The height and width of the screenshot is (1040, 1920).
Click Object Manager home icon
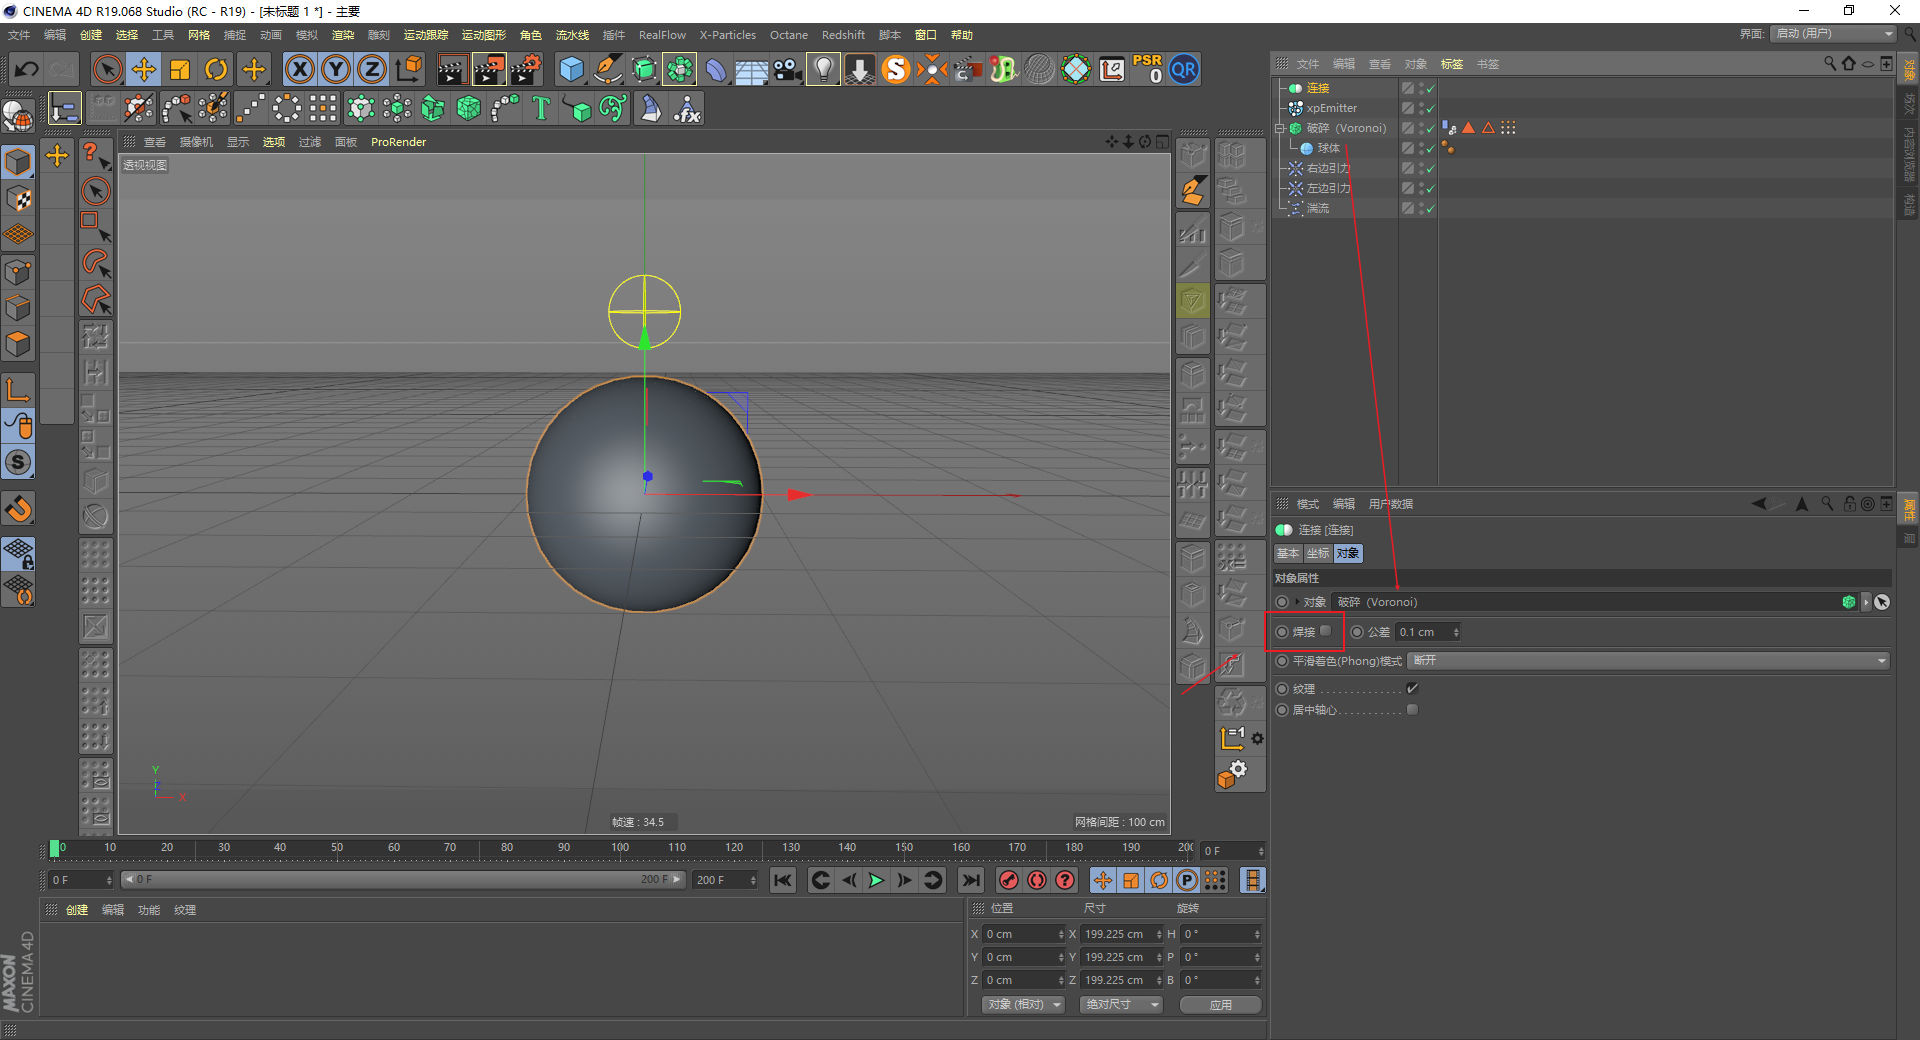pos(1848,64)
